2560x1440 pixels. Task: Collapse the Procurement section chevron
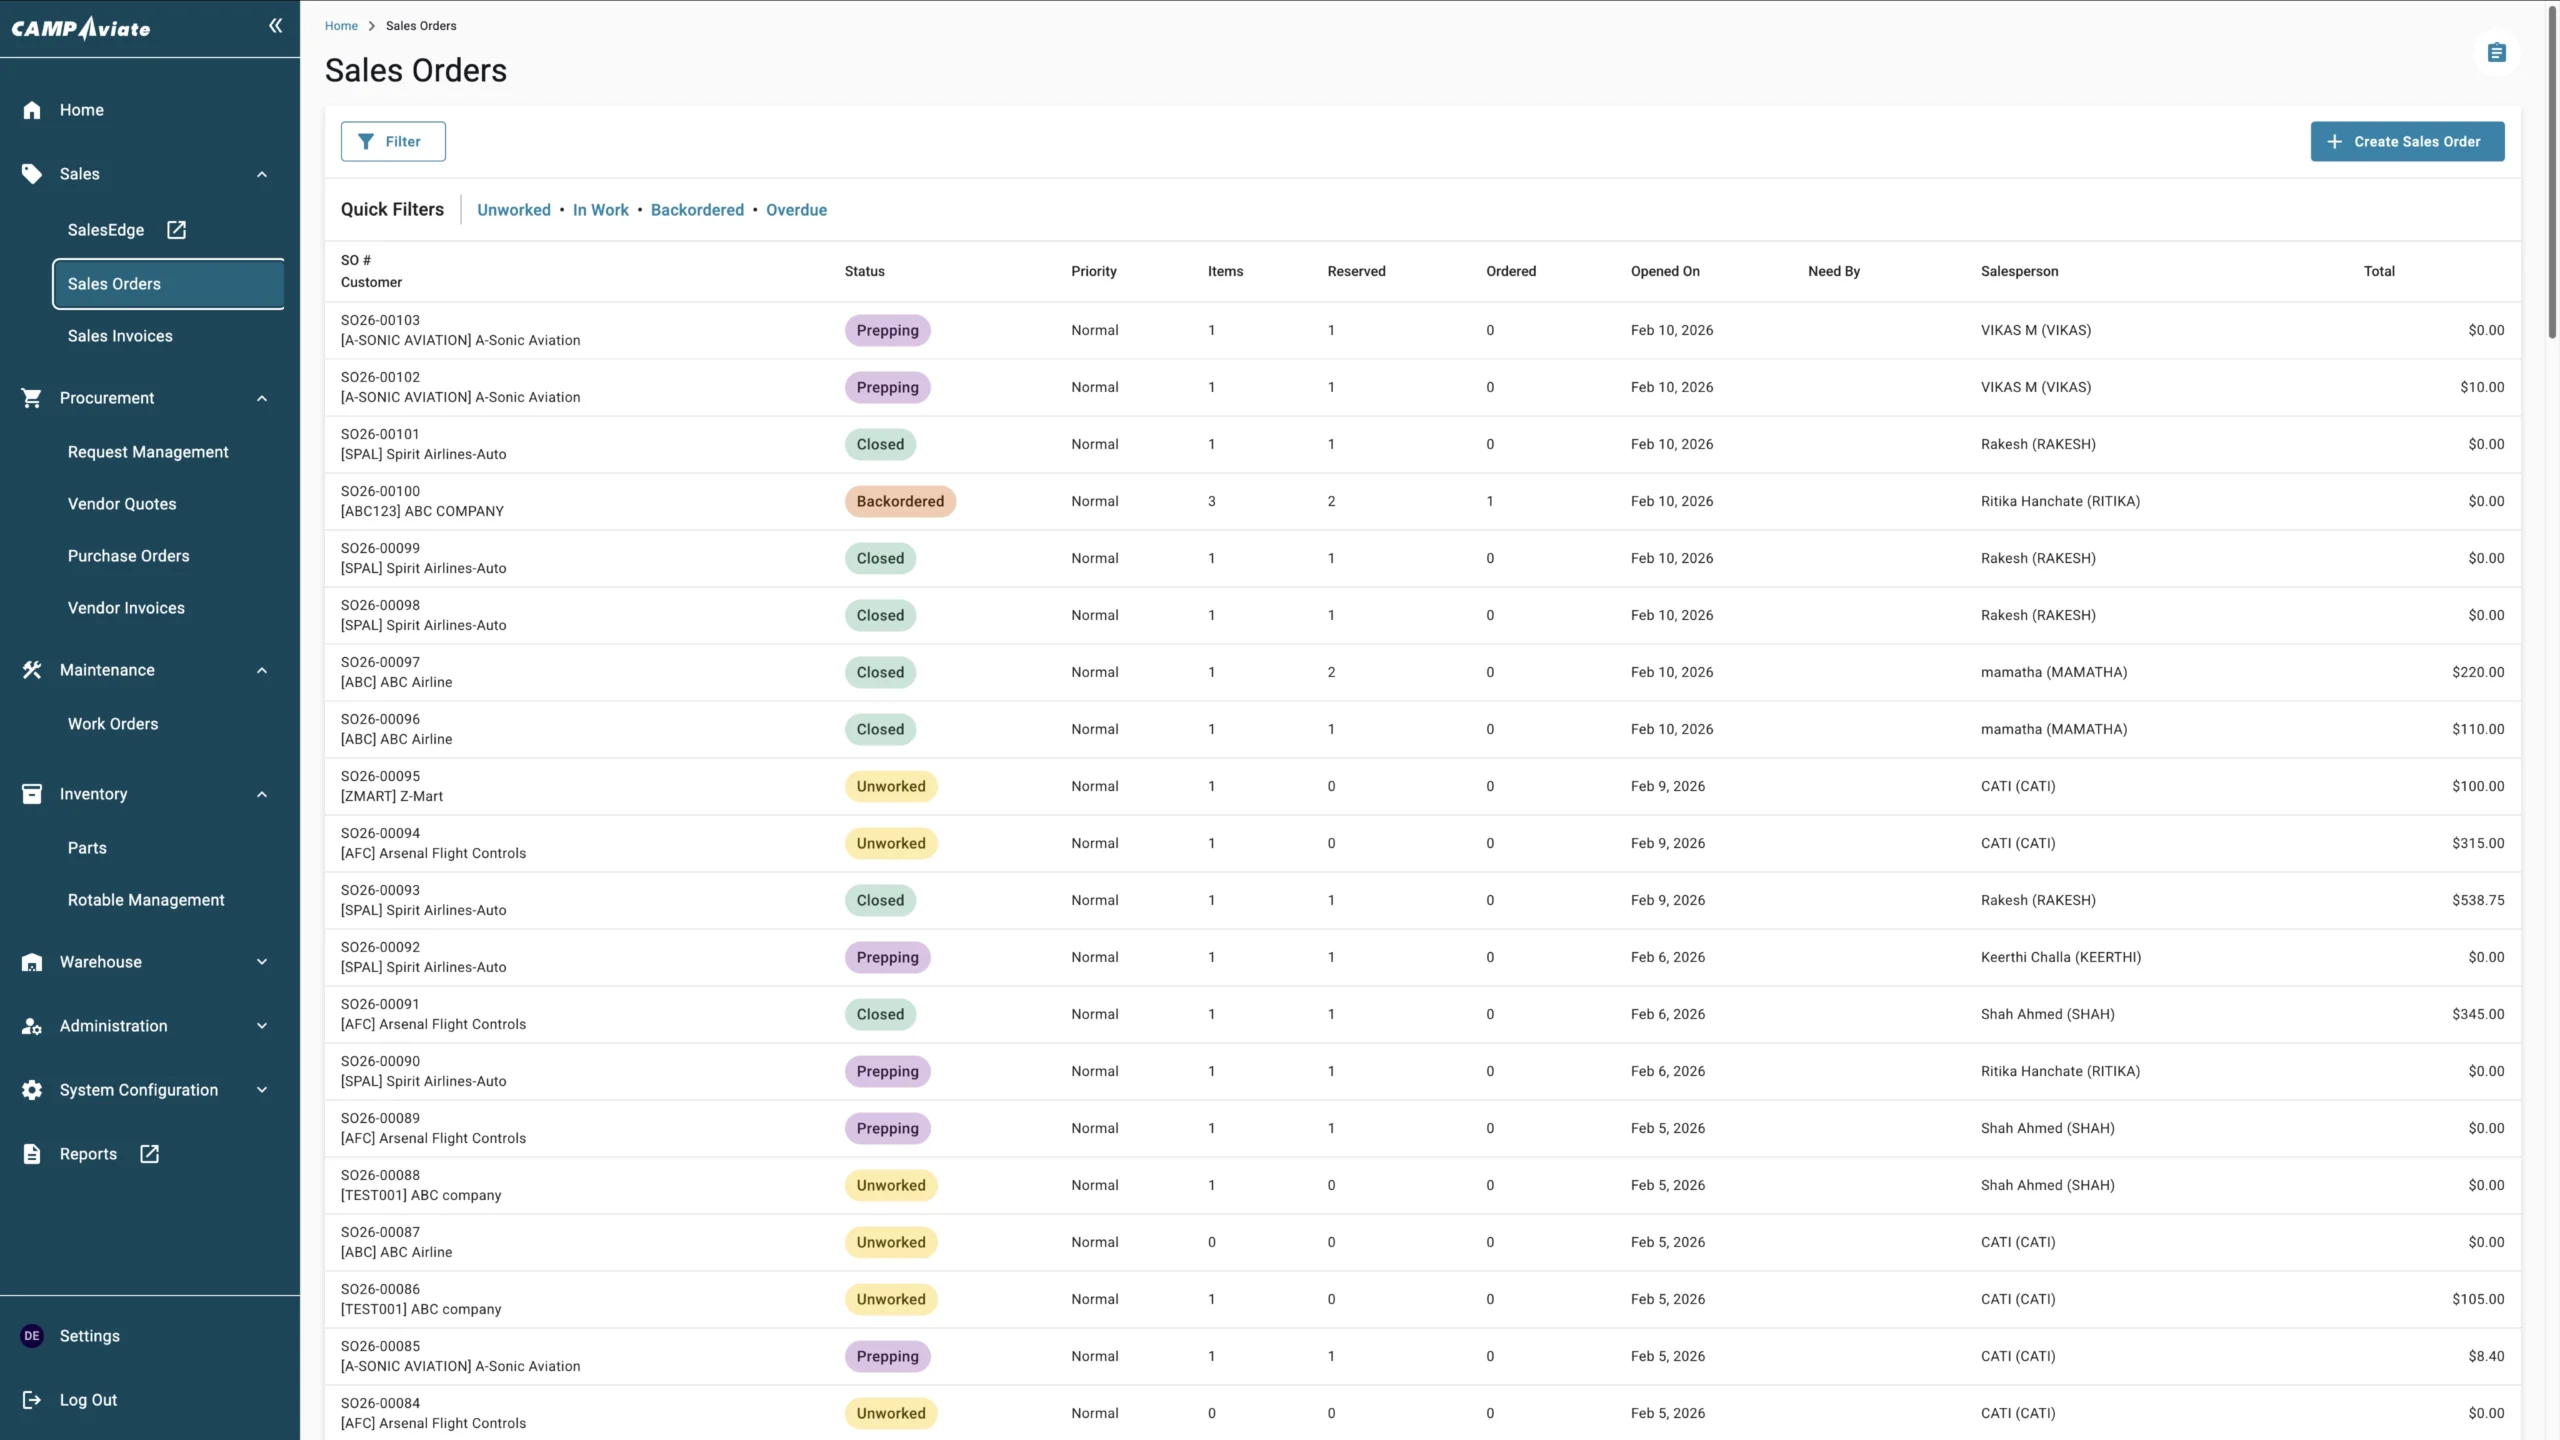click(262, 398)
